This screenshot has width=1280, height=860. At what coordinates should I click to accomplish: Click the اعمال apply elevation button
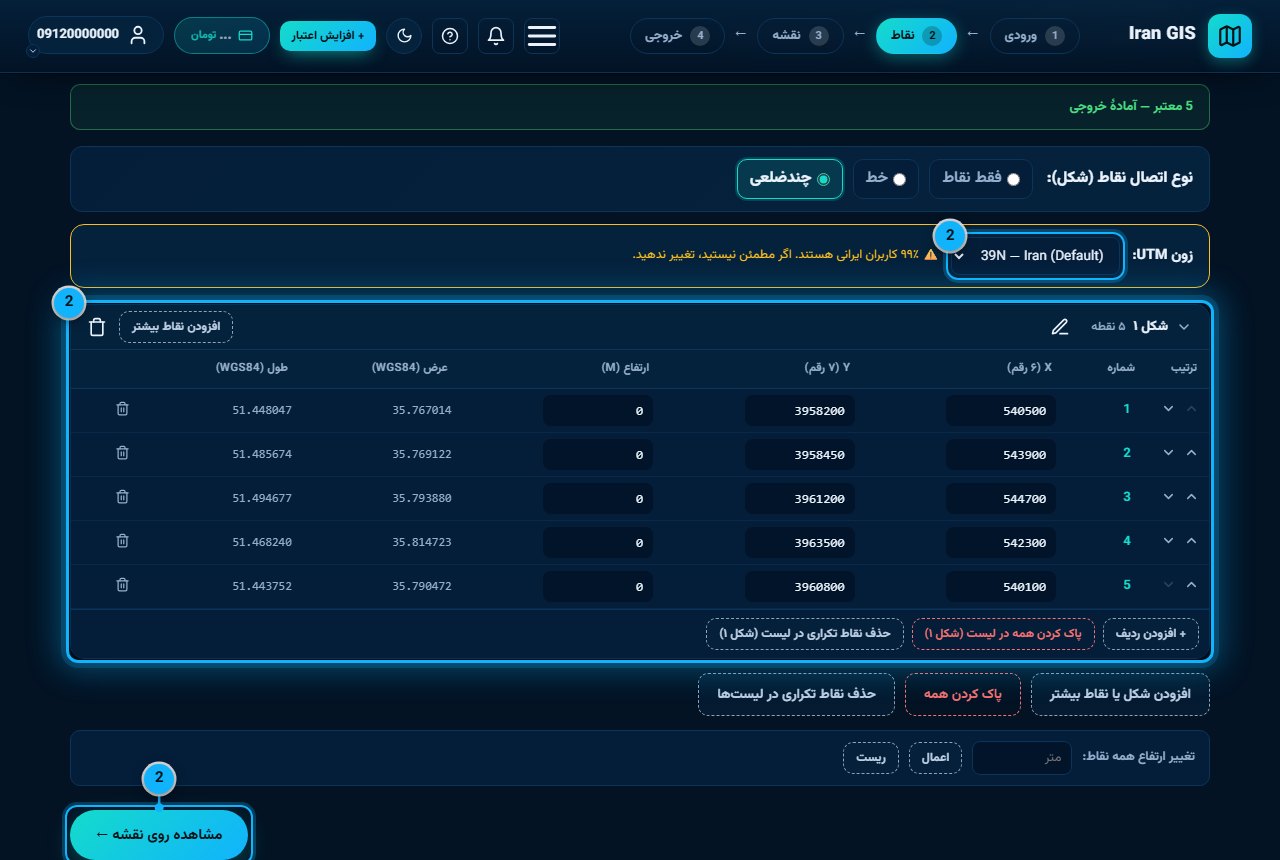(935, 758)
